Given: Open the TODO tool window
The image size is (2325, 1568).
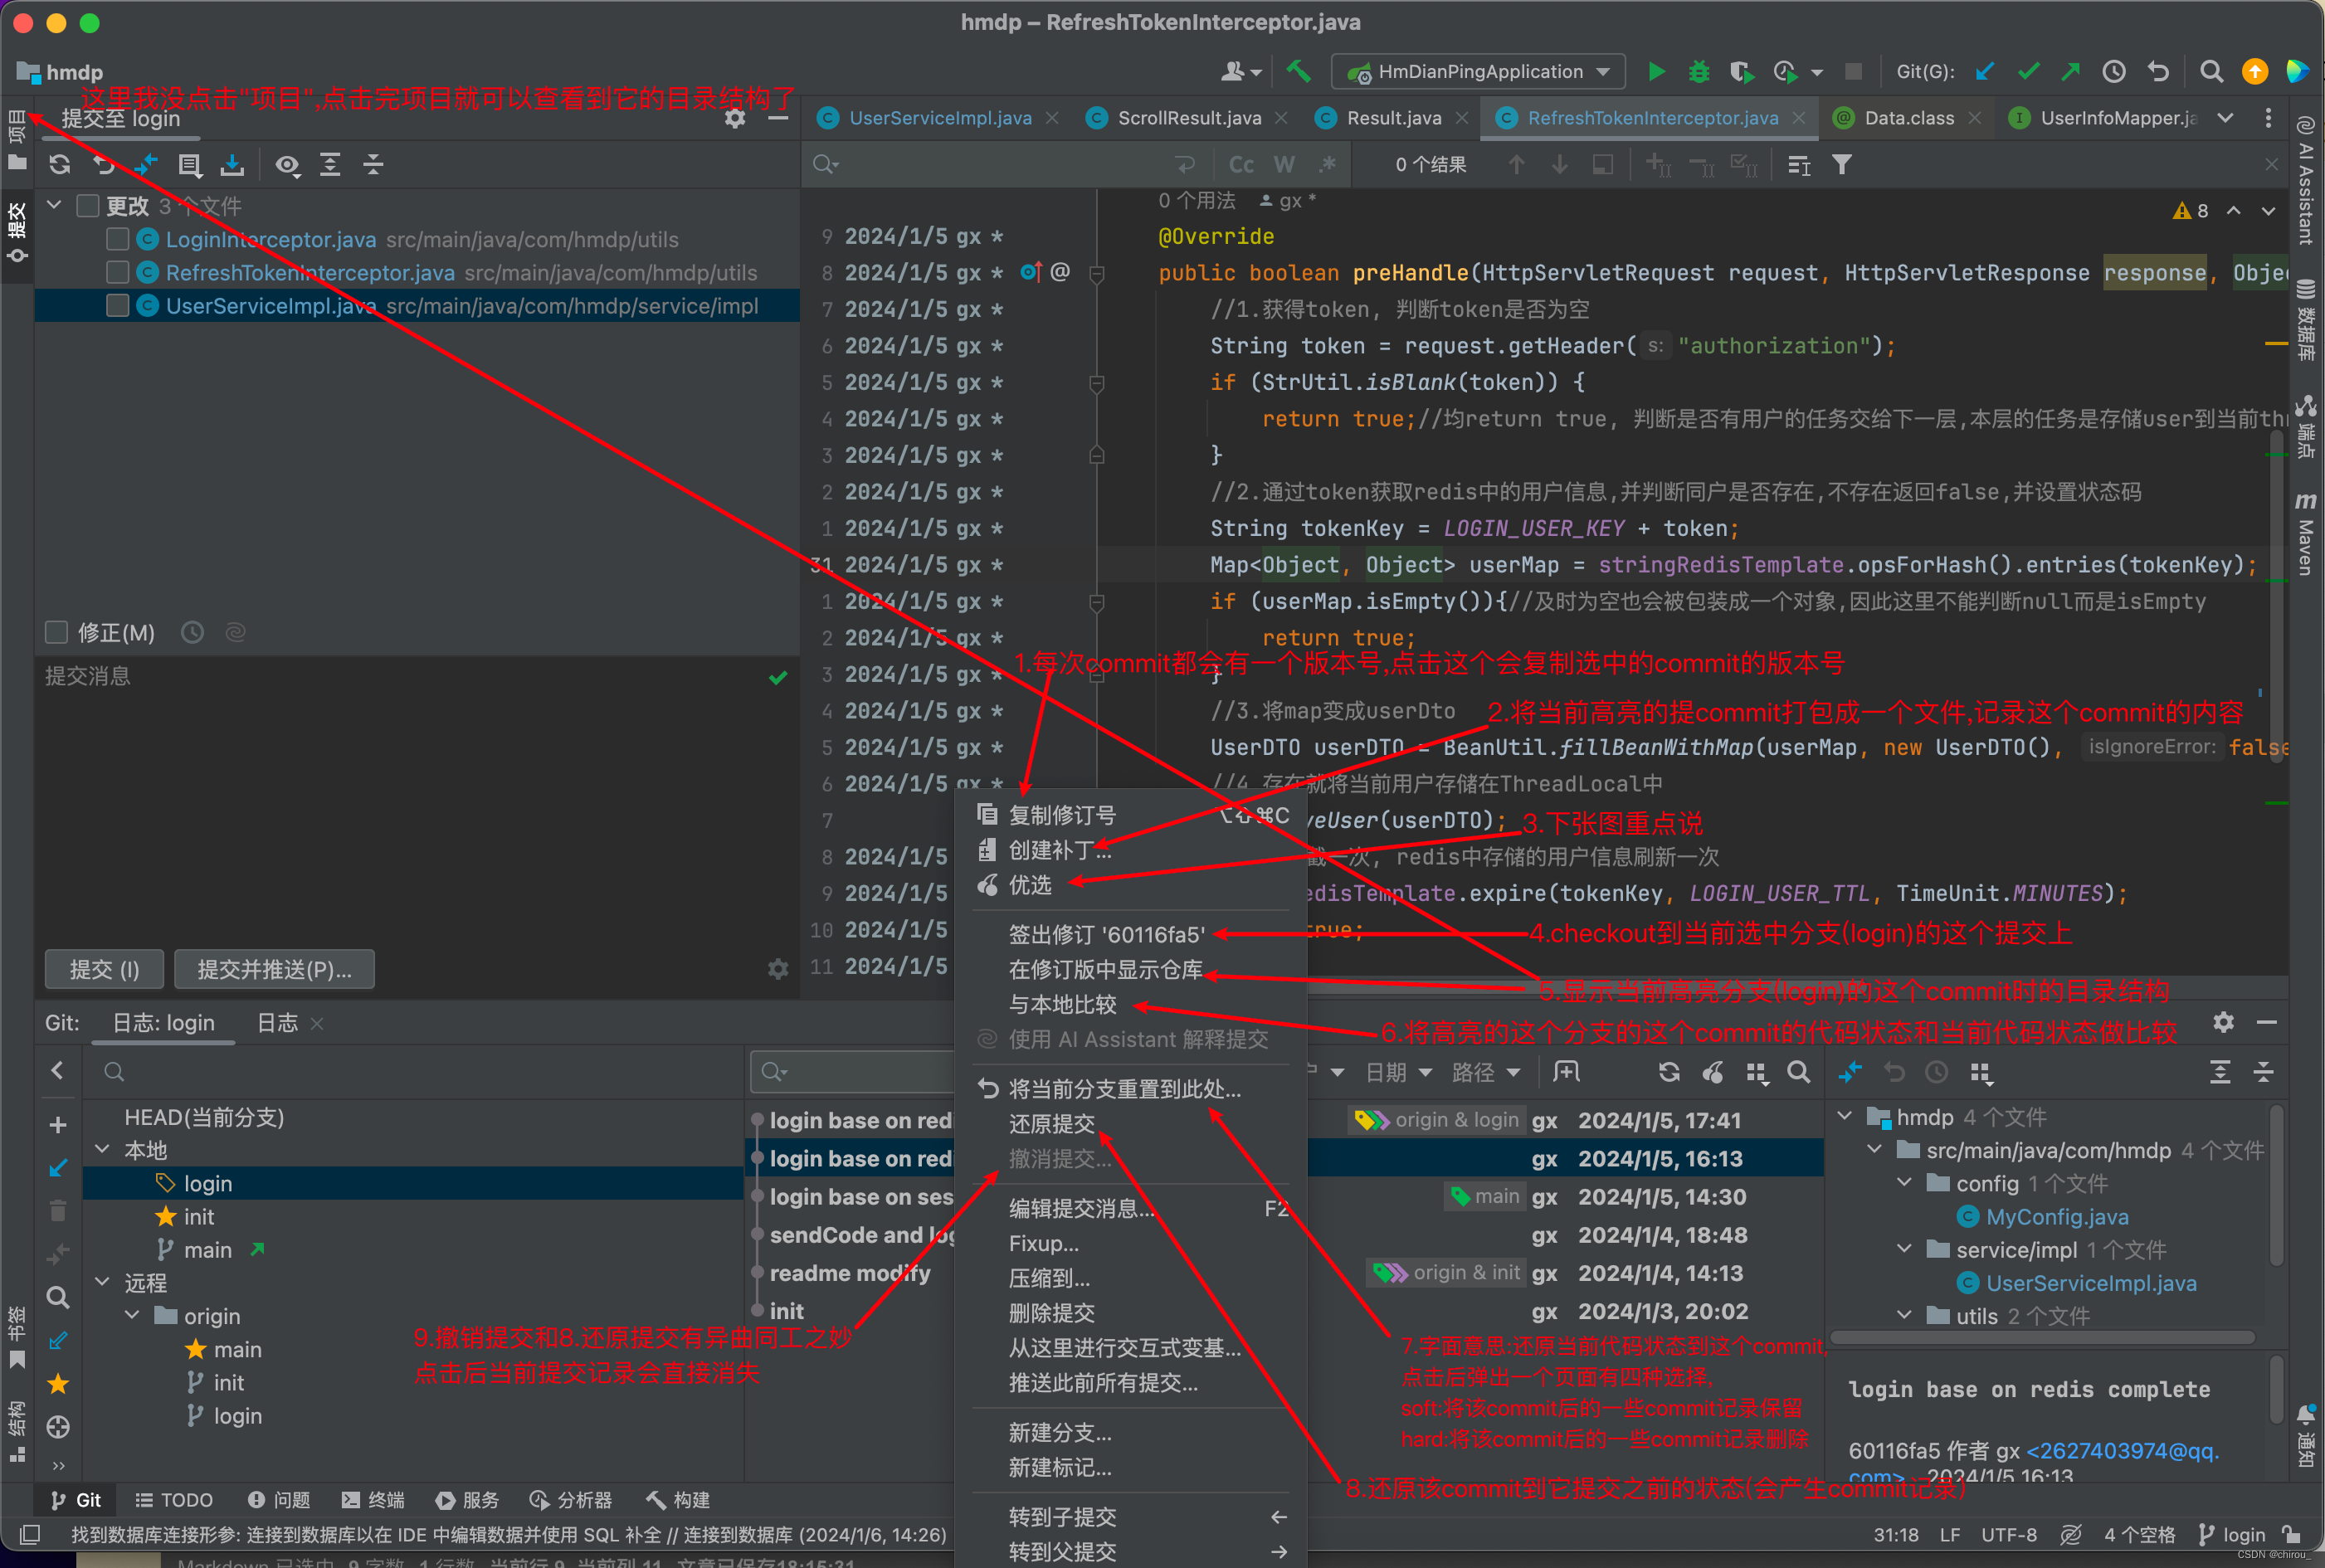Looking at the screenshot, I should (173, 1499).
